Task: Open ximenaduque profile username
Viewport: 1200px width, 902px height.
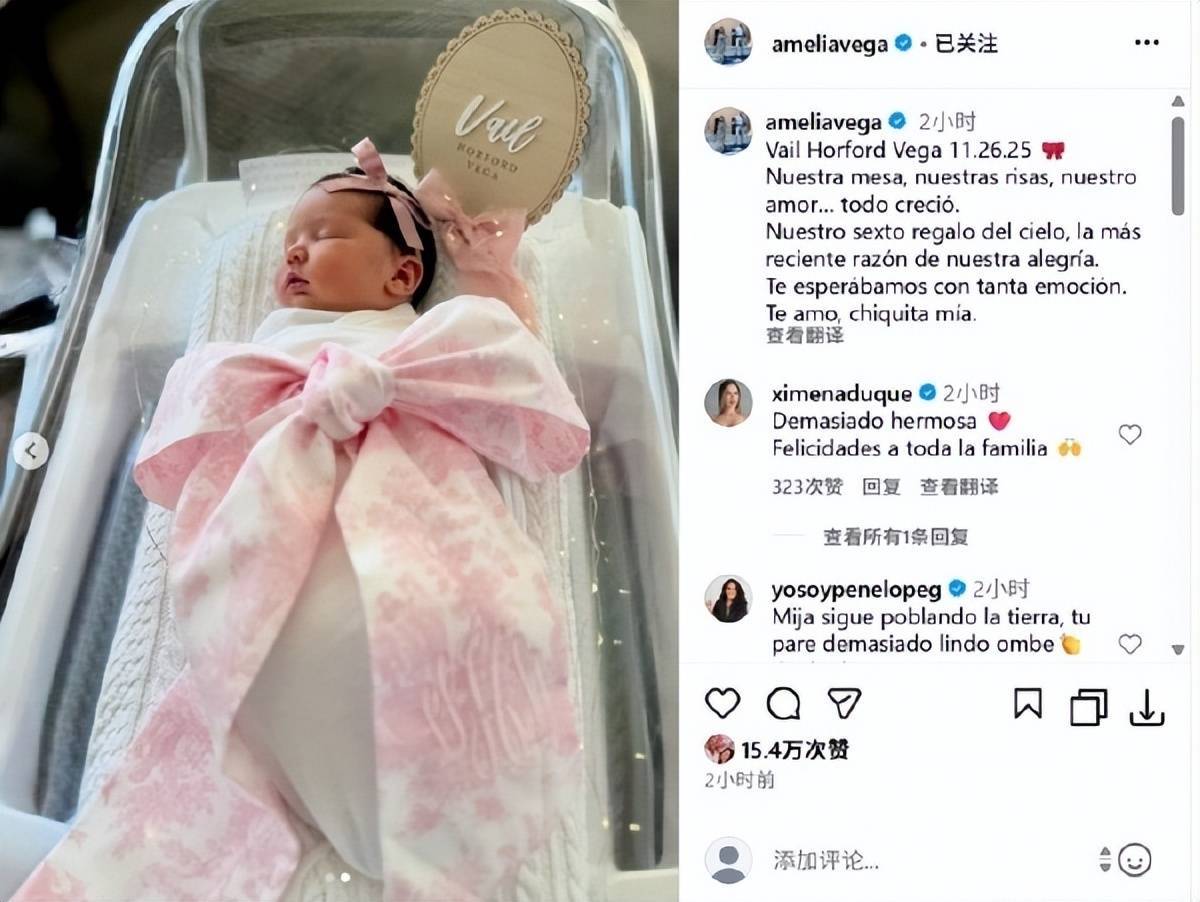Action: tap(842, 393)
